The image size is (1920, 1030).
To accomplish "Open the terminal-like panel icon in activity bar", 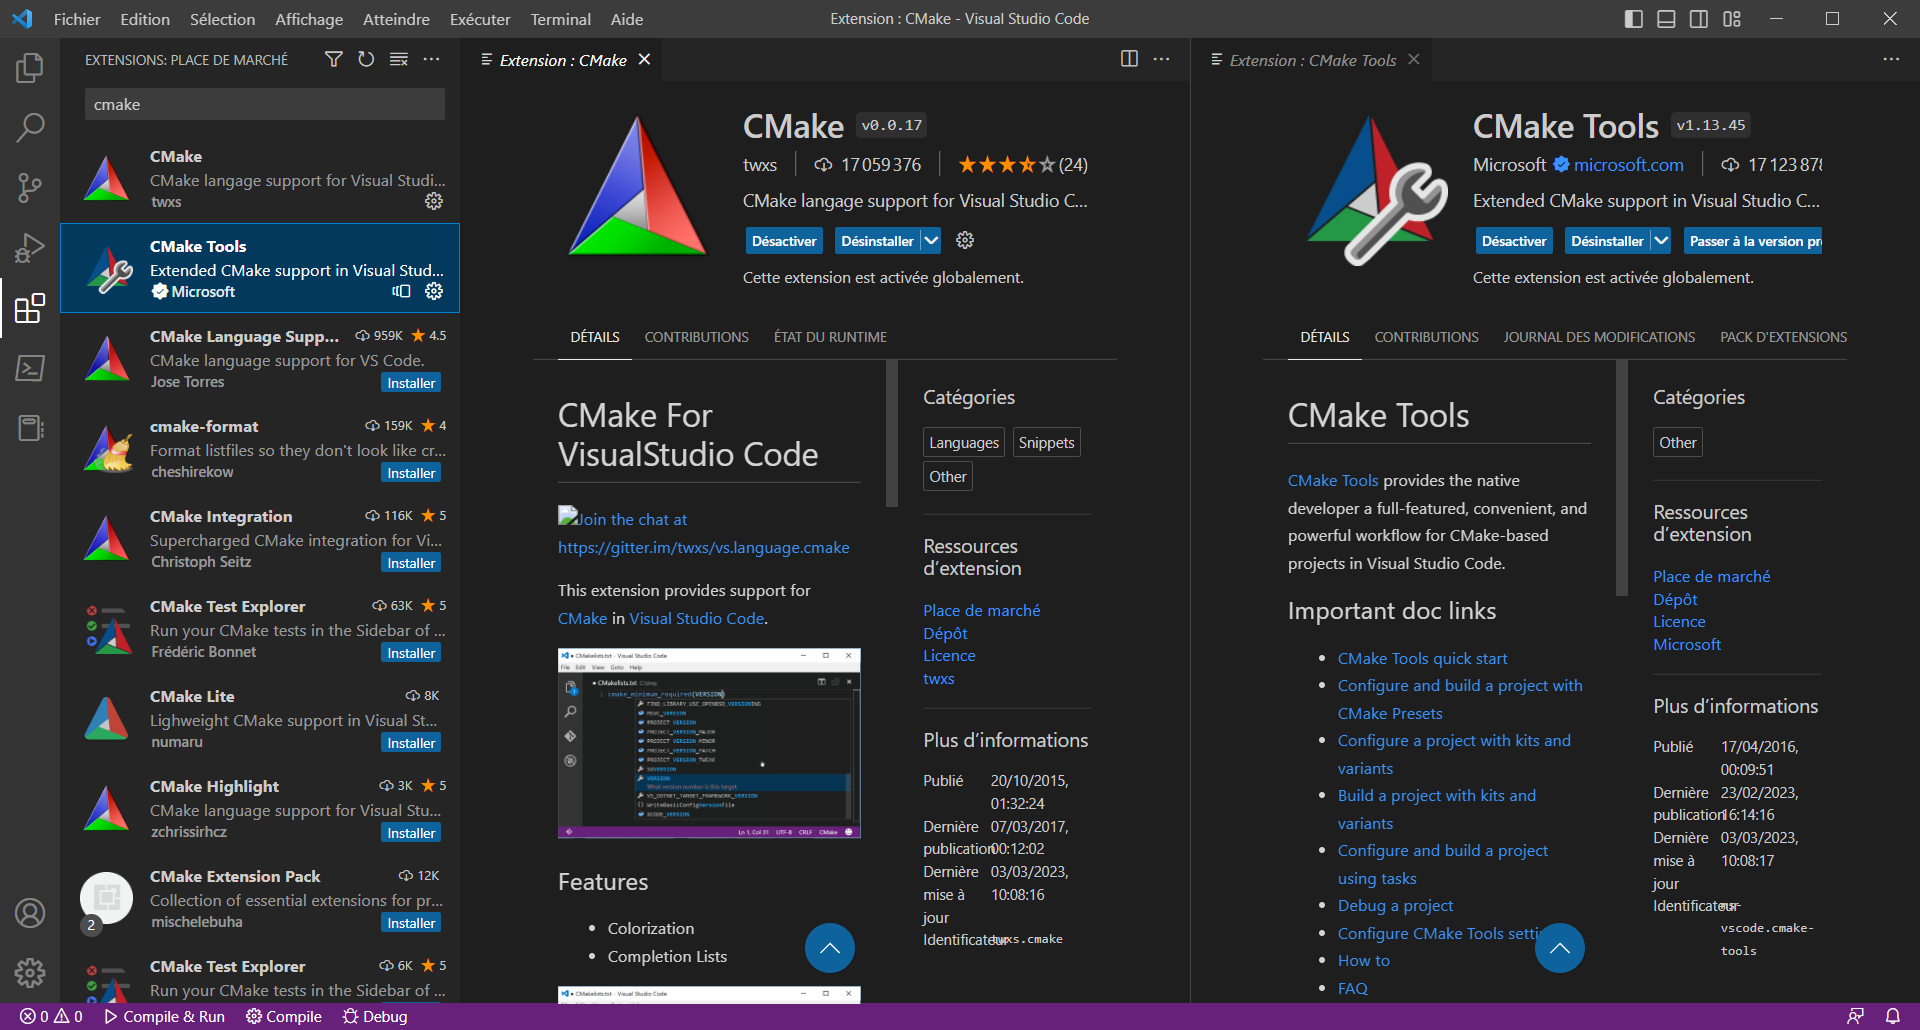I will click(x=30, y=368).
